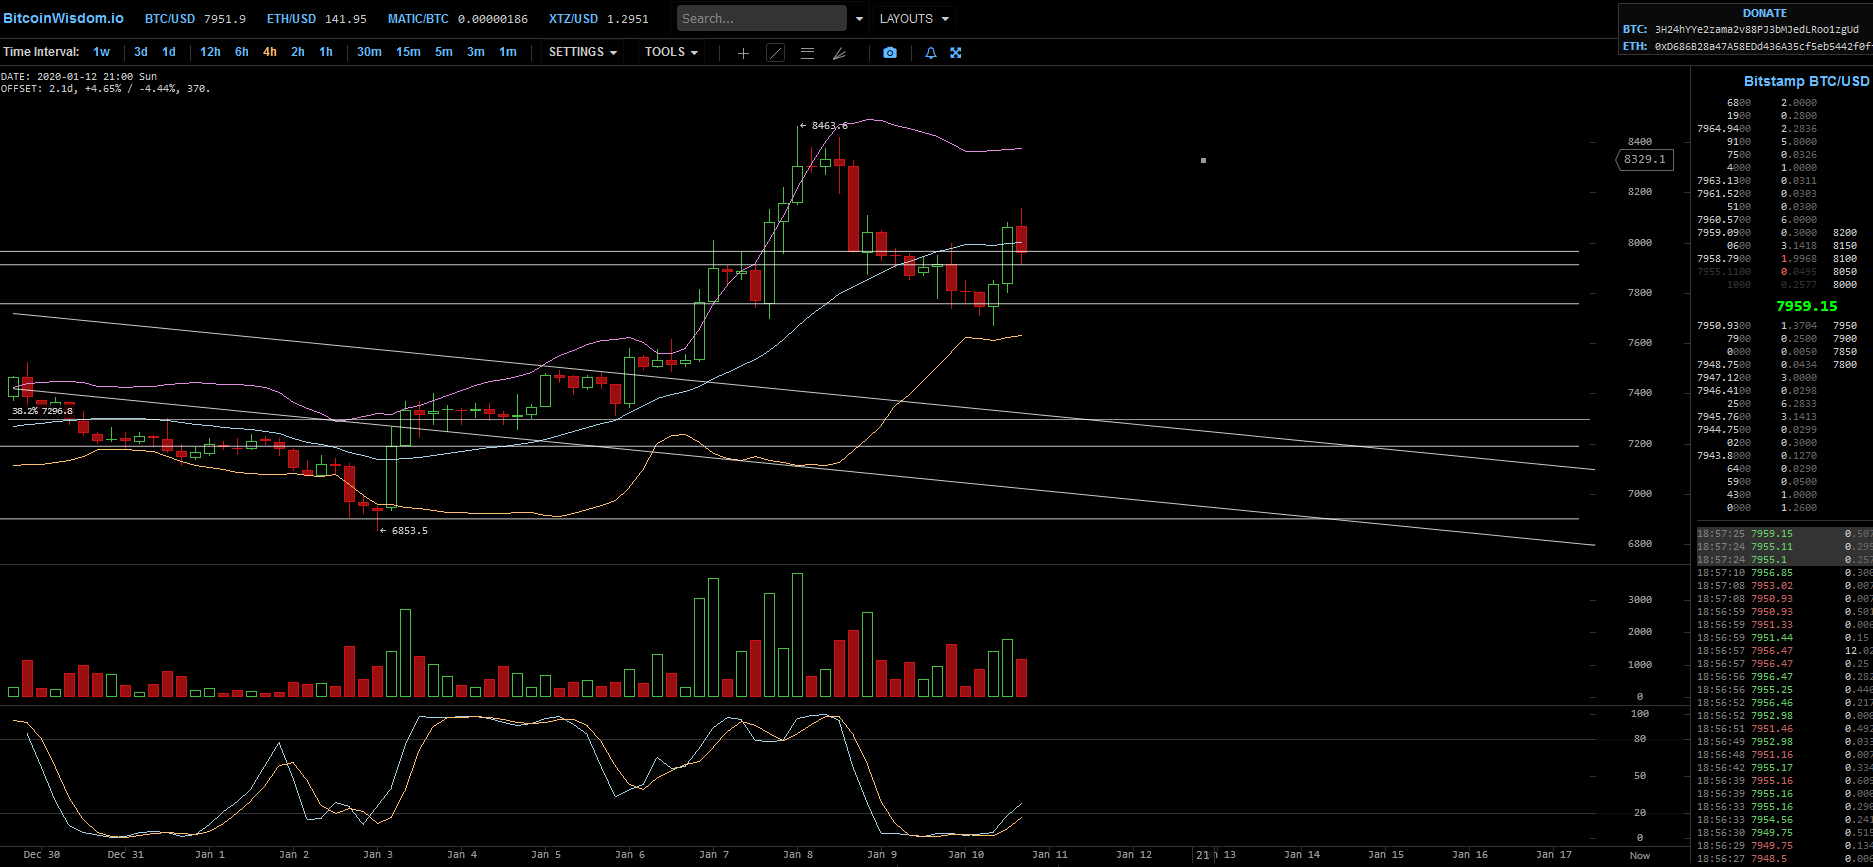Take a chart snapshot with camera icon

890,53
